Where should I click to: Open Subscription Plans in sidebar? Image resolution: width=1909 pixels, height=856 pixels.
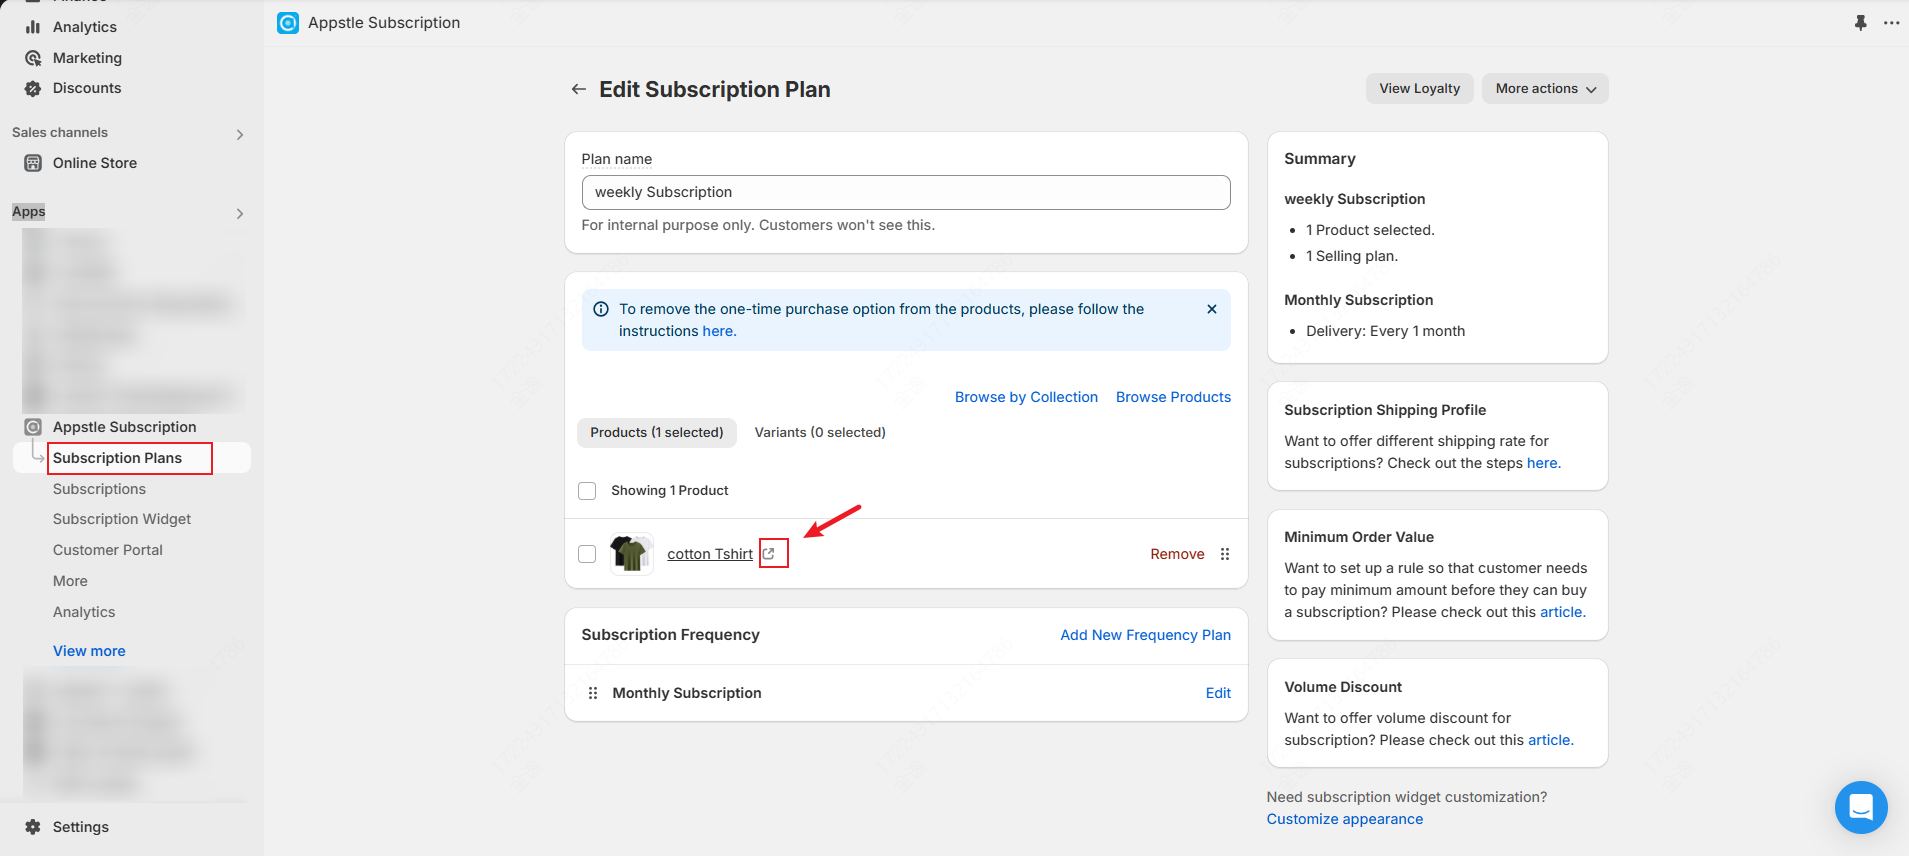click(117, 458)
